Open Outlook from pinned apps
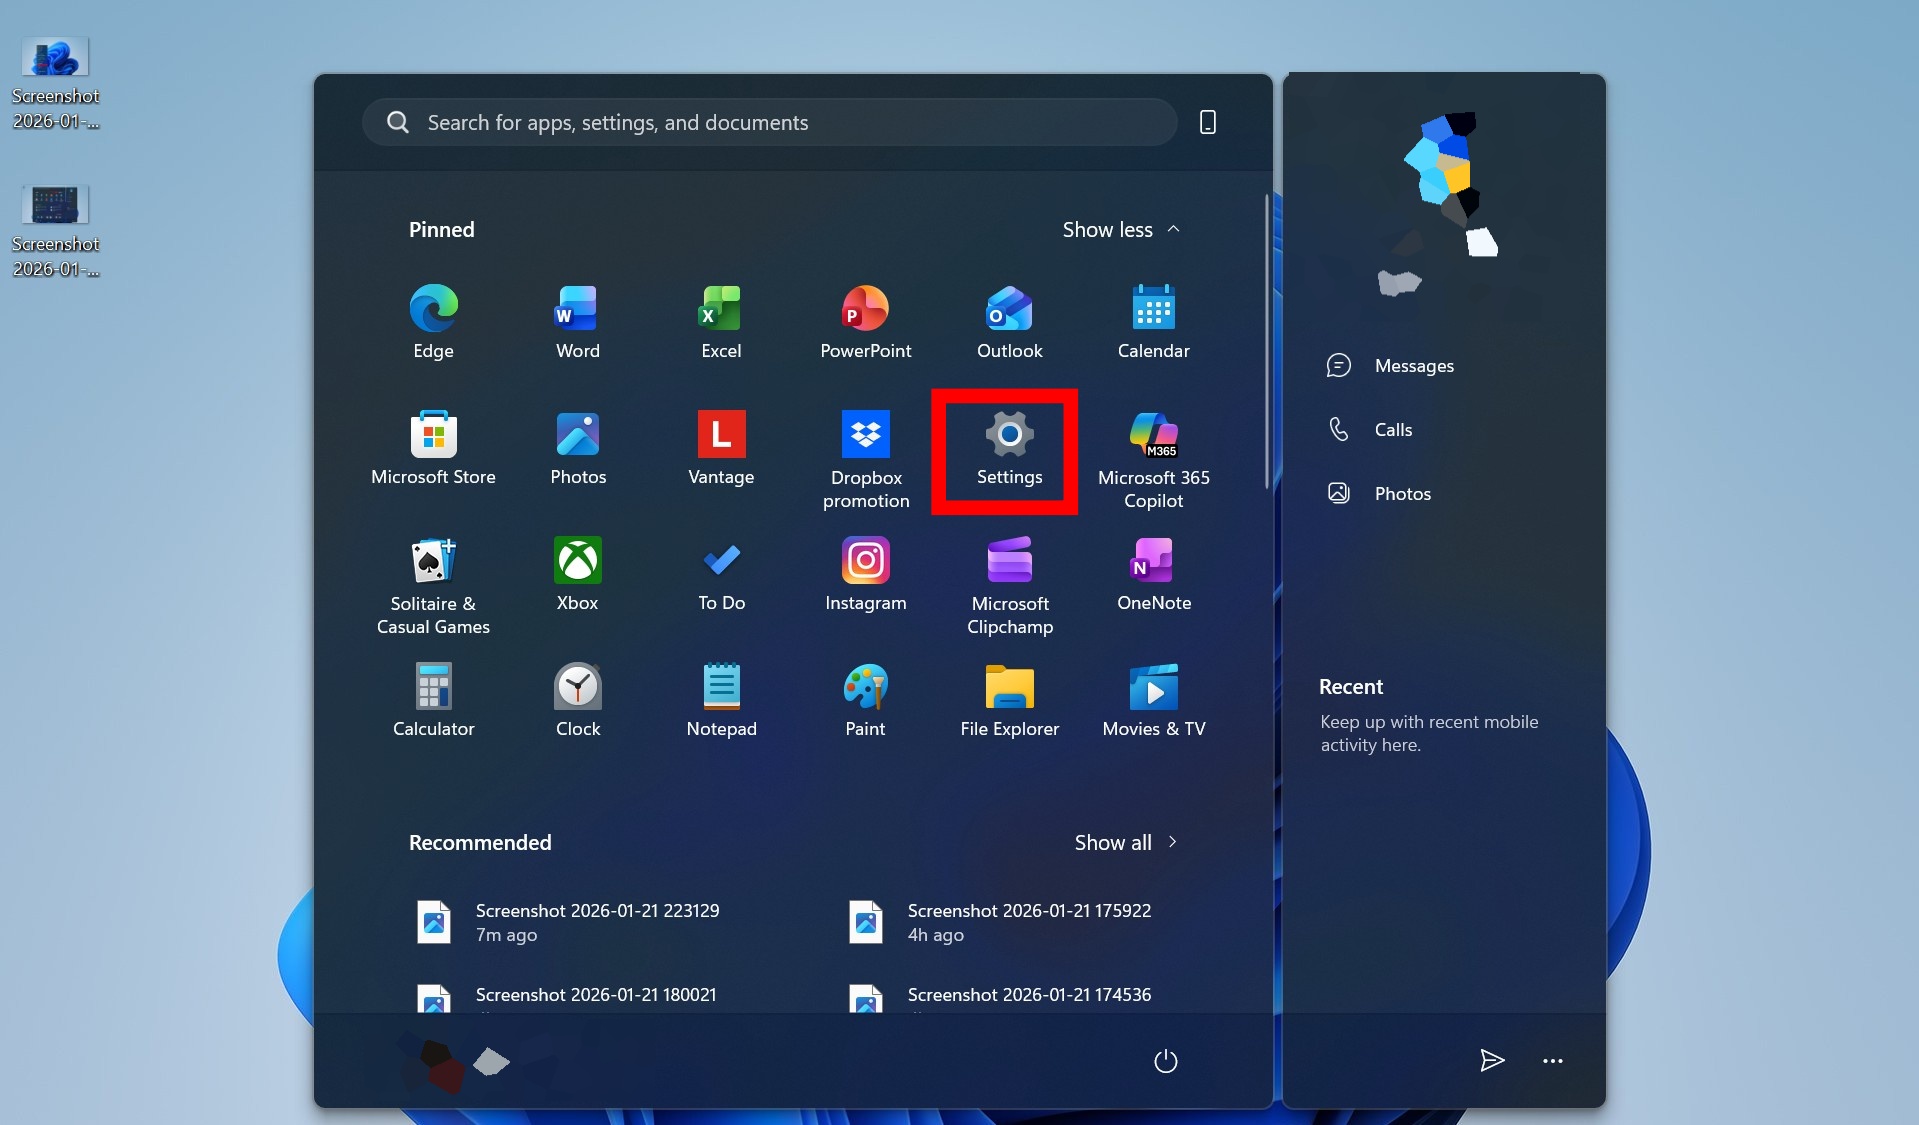The width and height of the screenshot is (1919, 1125). point(1009,322)
